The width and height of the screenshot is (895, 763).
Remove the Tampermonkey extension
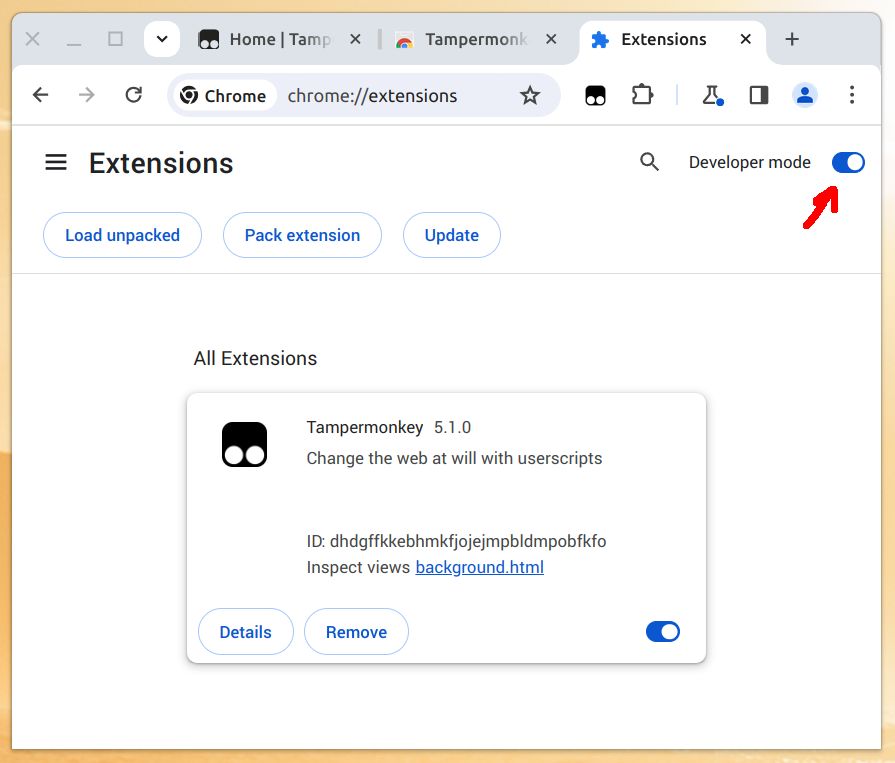tap(356, 632)
